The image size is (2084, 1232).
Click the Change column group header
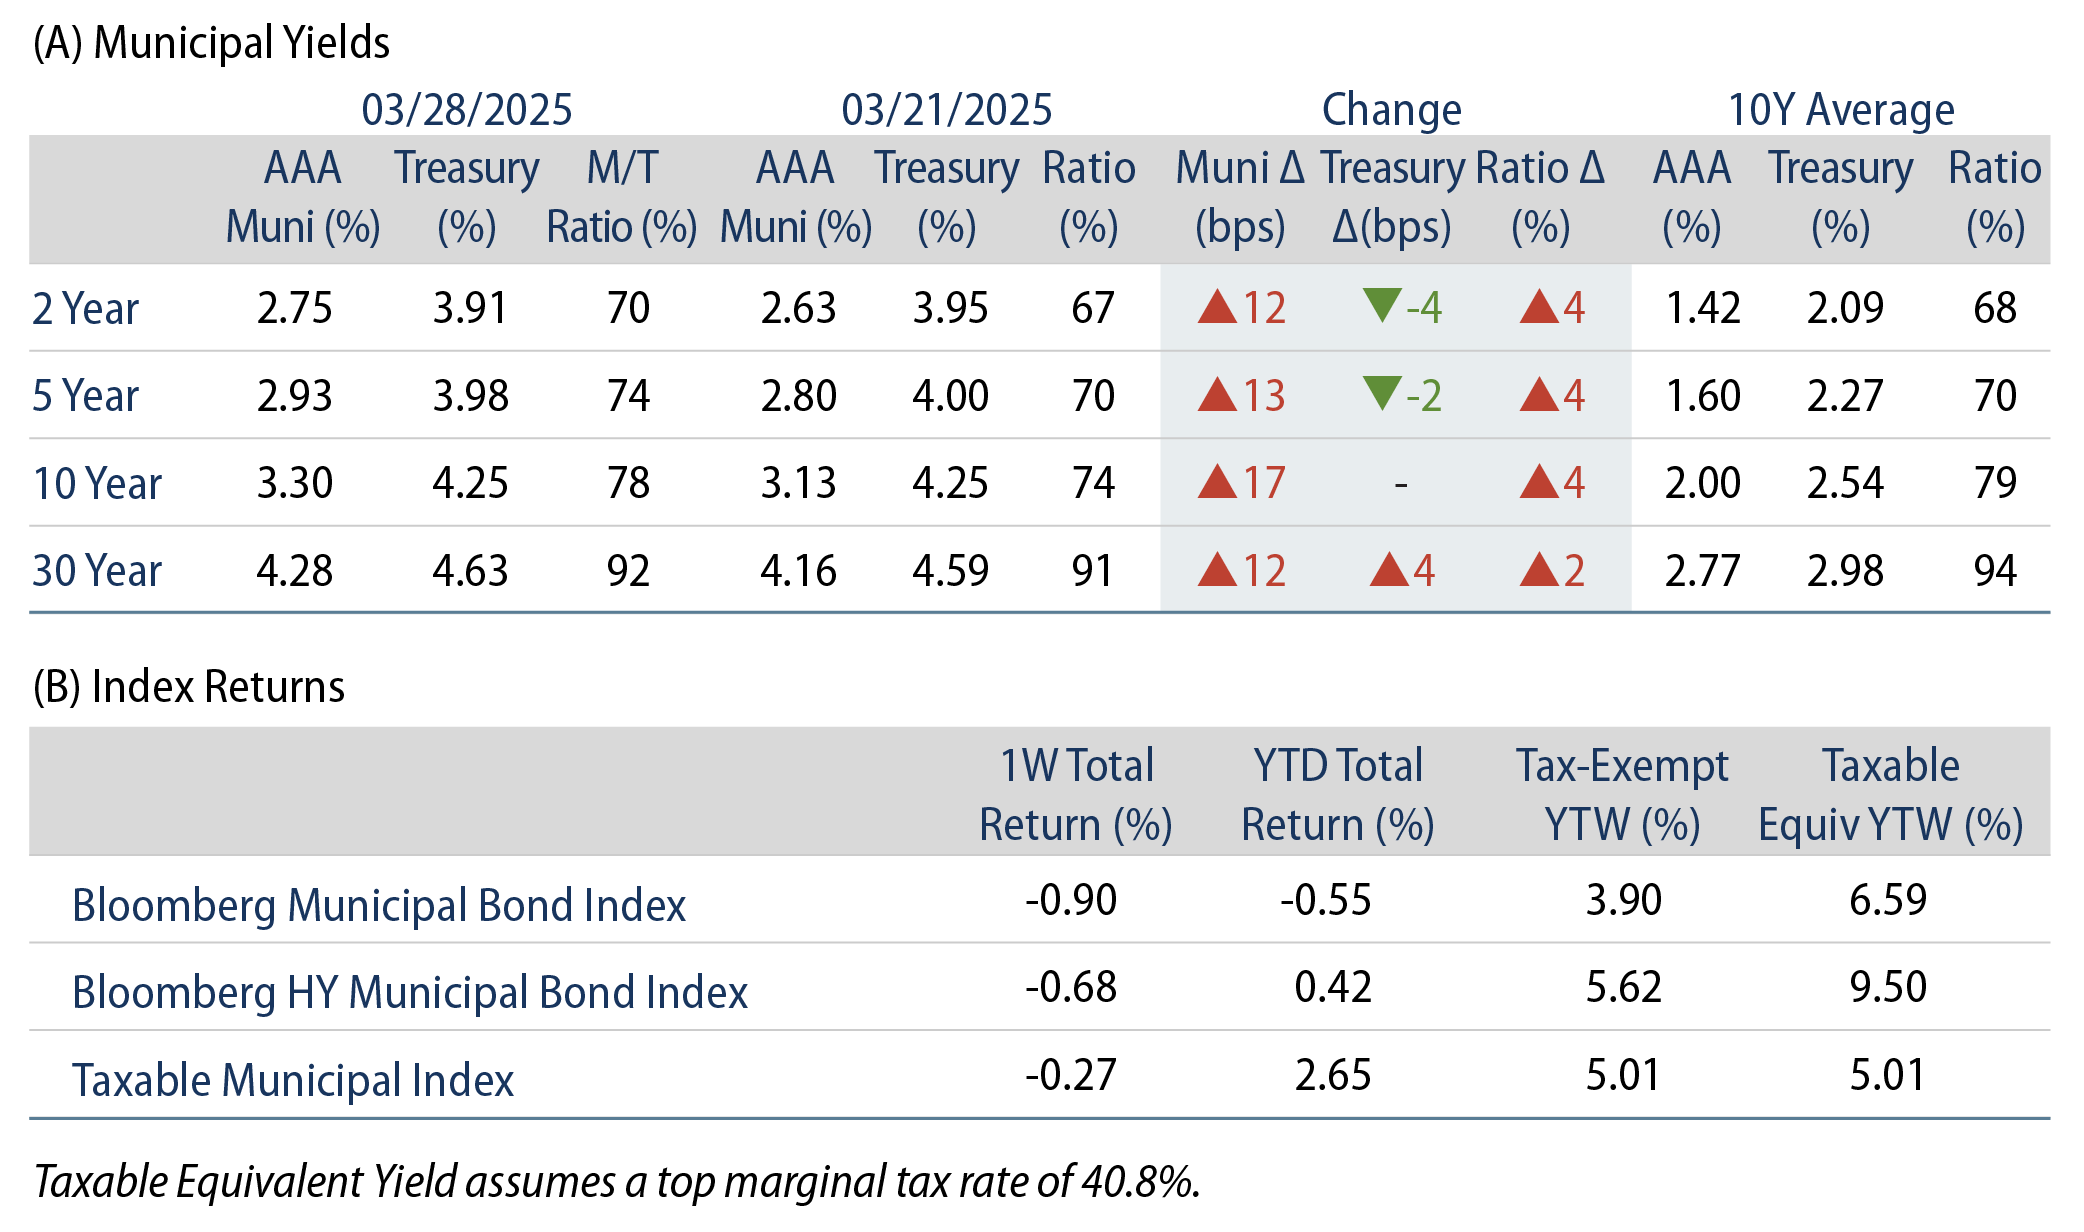[1391, 110]
